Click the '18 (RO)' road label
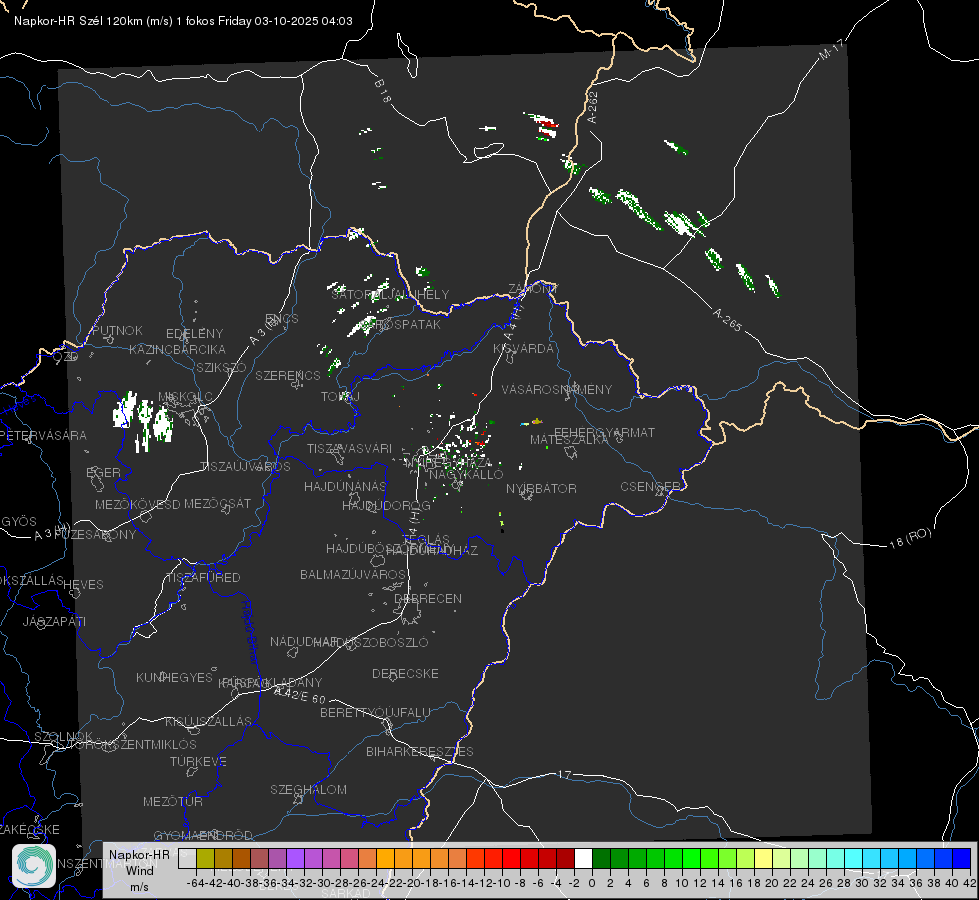The width and height of the screenshot is (979, 900). [x=910, y=538]
